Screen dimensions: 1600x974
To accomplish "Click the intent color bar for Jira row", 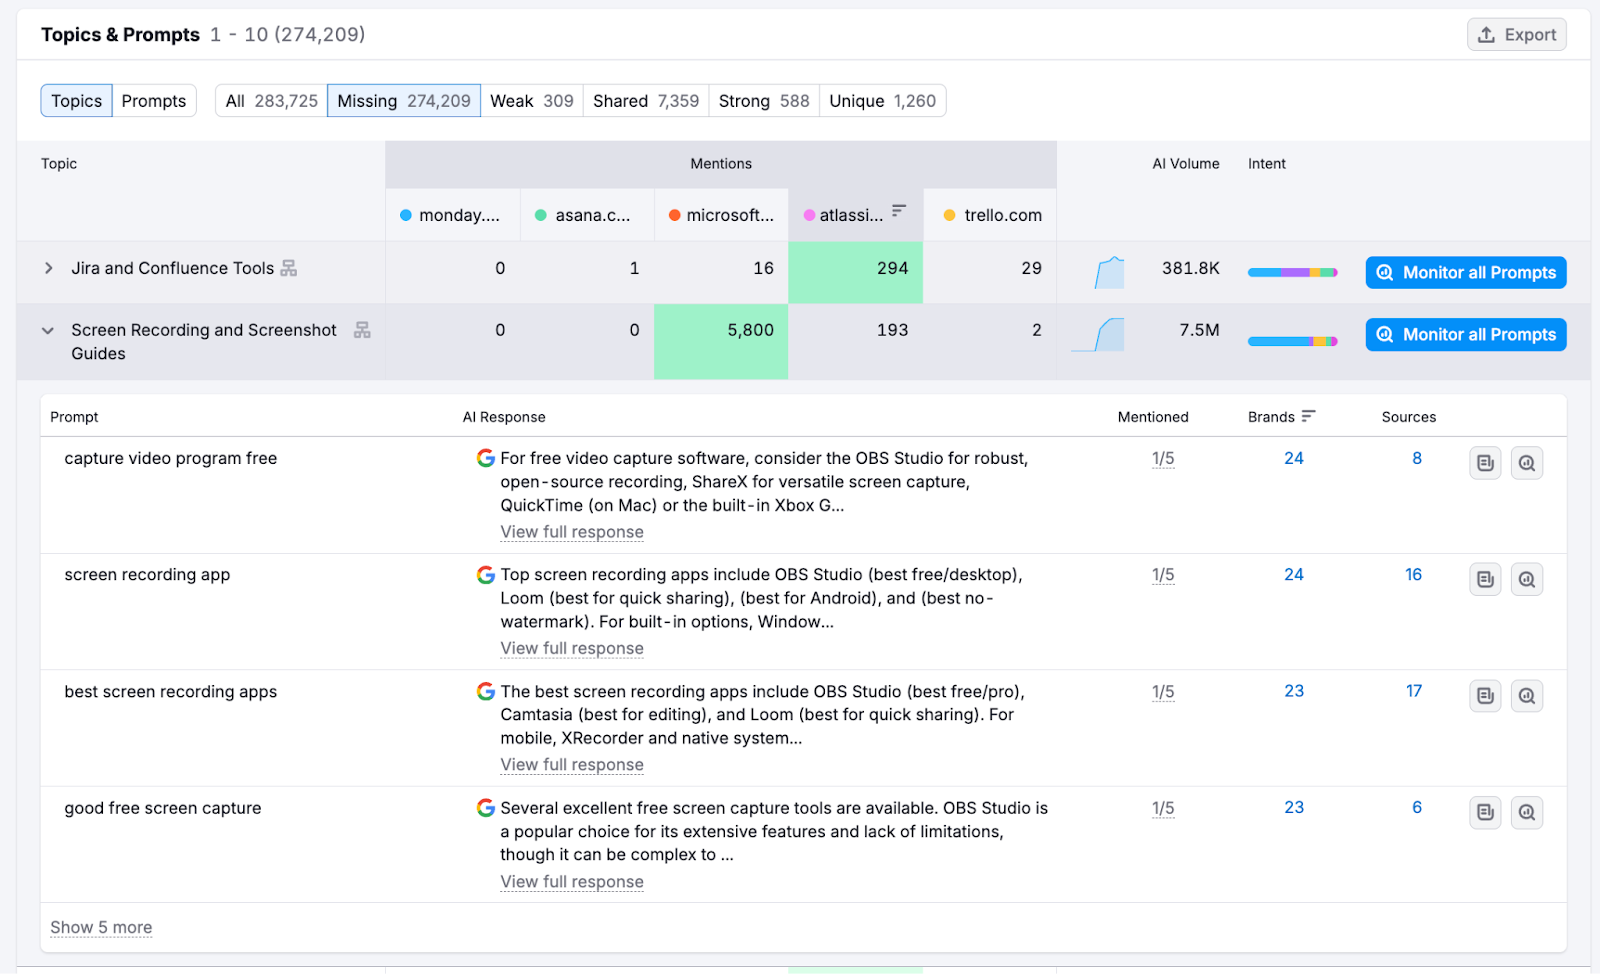I will (1292, 272).
